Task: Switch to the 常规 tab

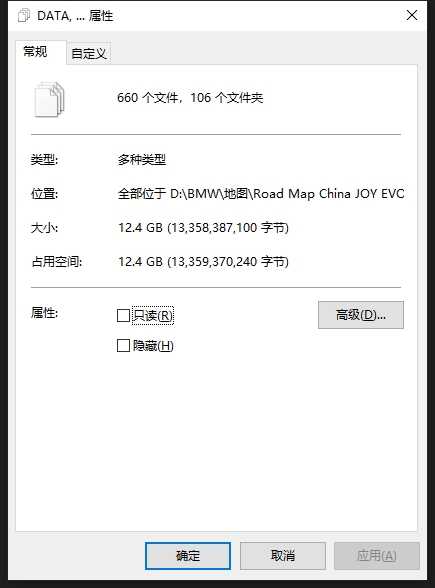Action: coord(36,51)
